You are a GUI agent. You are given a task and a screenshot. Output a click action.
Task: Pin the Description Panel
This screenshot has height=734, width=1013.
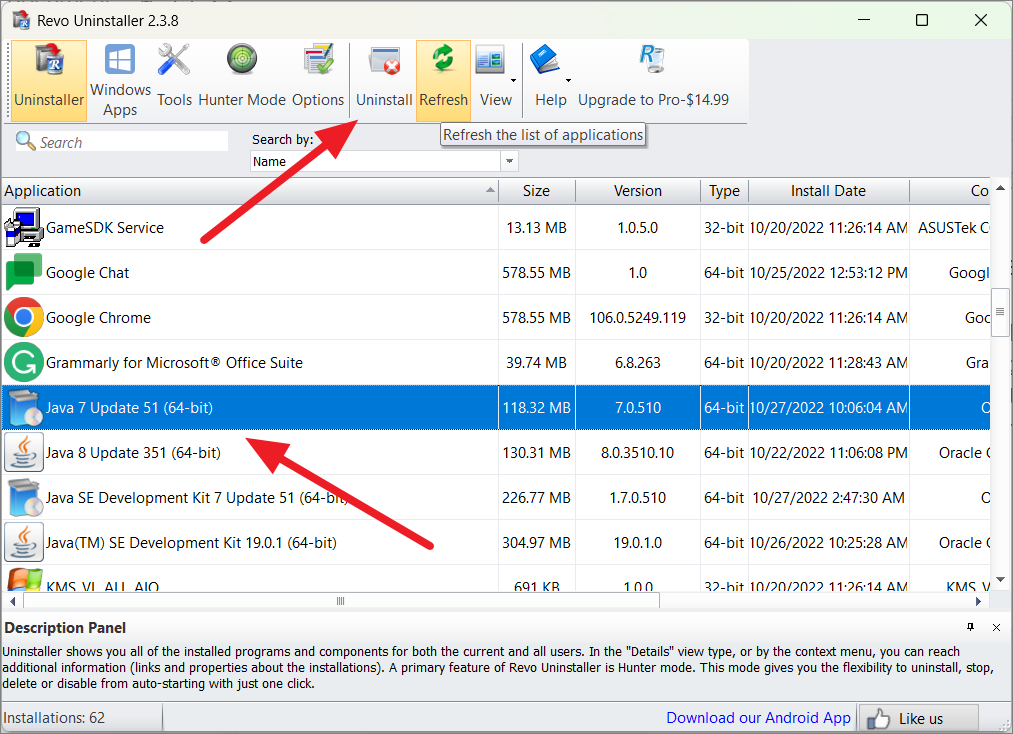tap(970, 627)
